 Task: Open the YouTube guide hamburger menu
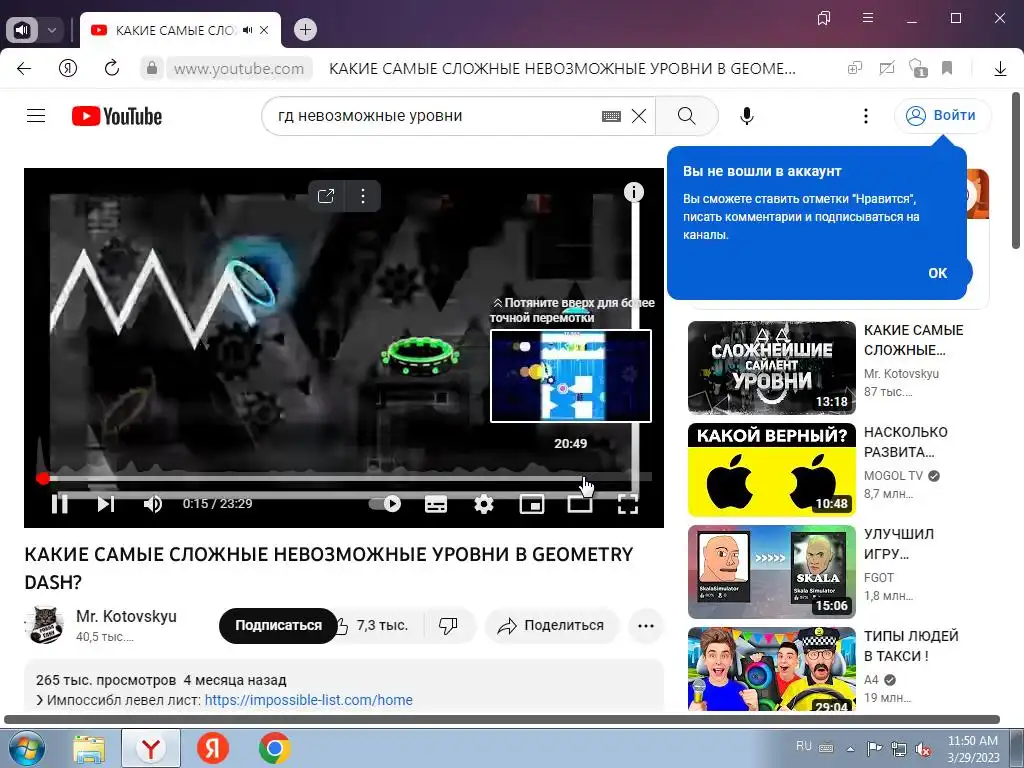point(36,116)
